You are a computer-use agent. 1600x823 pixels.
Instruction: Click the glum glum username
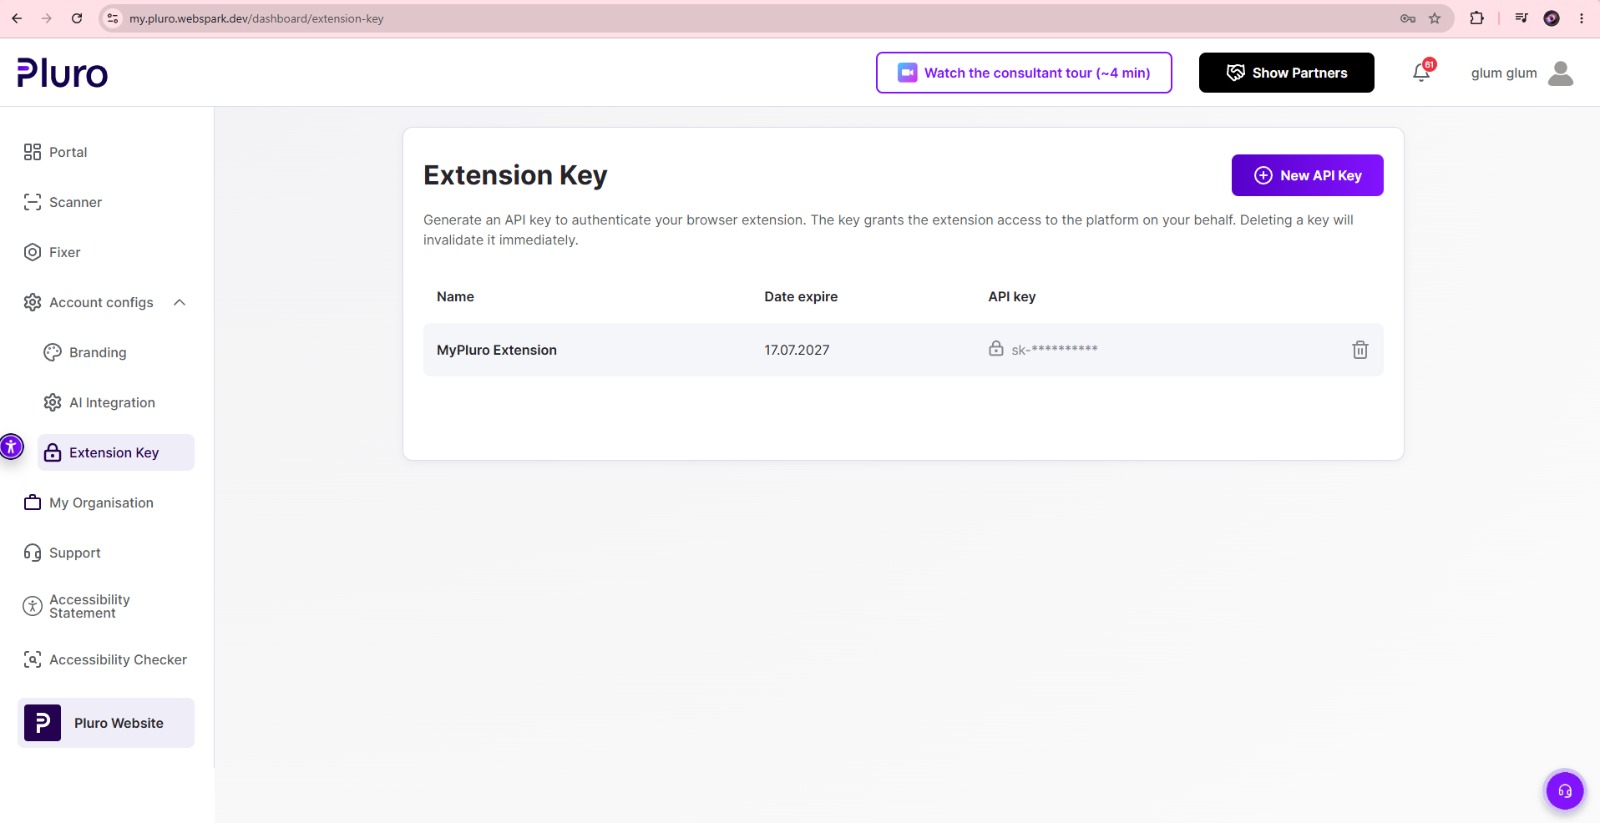click(x=1504, y=73)
